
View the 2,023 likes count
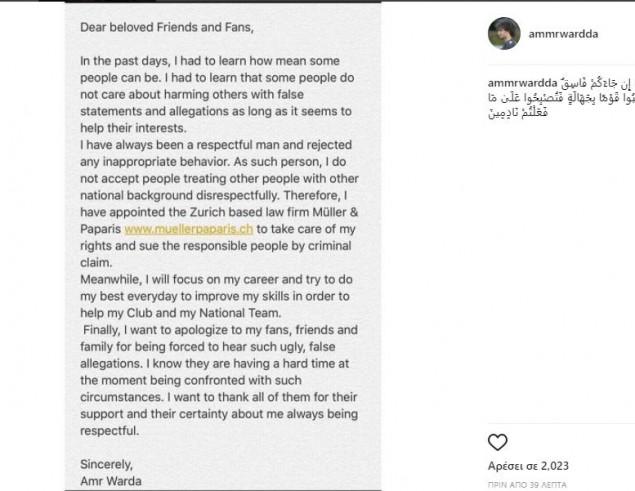[528, 466]
